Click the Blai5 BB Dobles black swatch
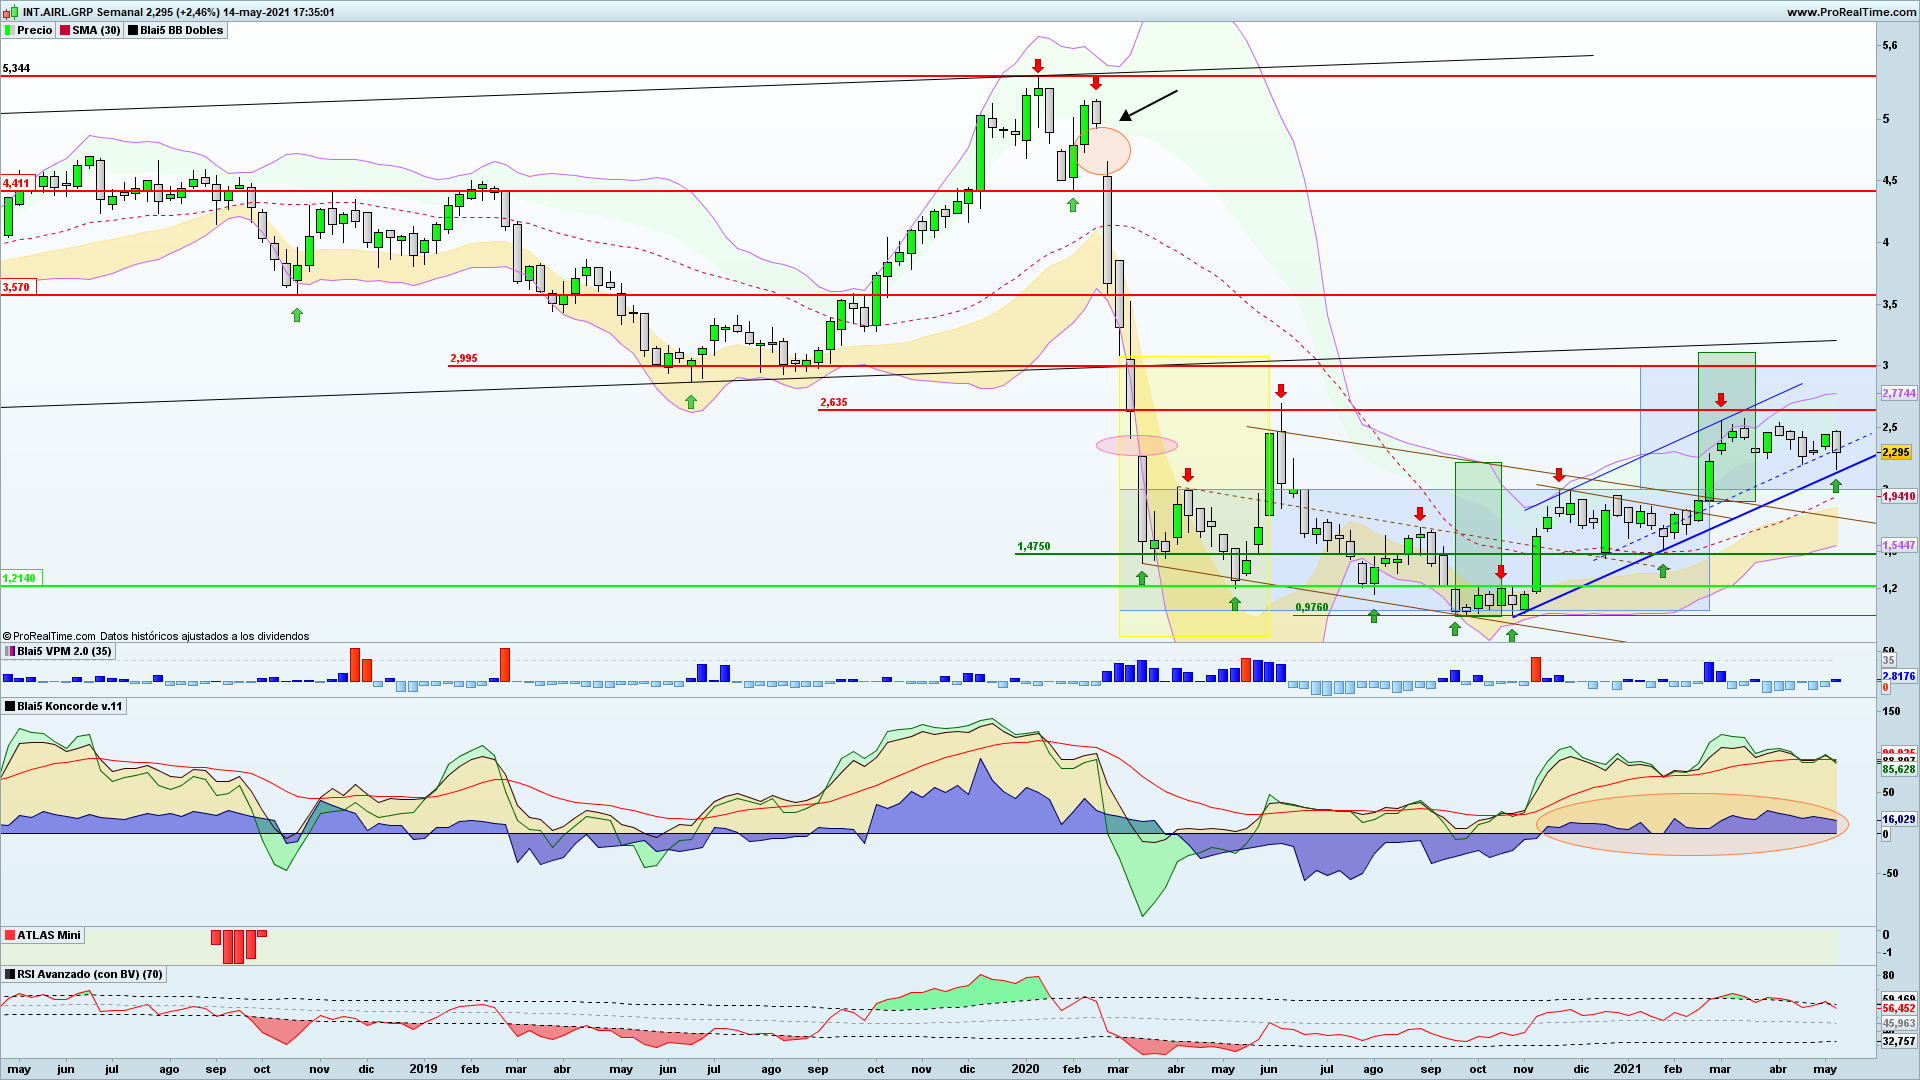Viewport: 1920px width, 1080px height. coord(133,30)
